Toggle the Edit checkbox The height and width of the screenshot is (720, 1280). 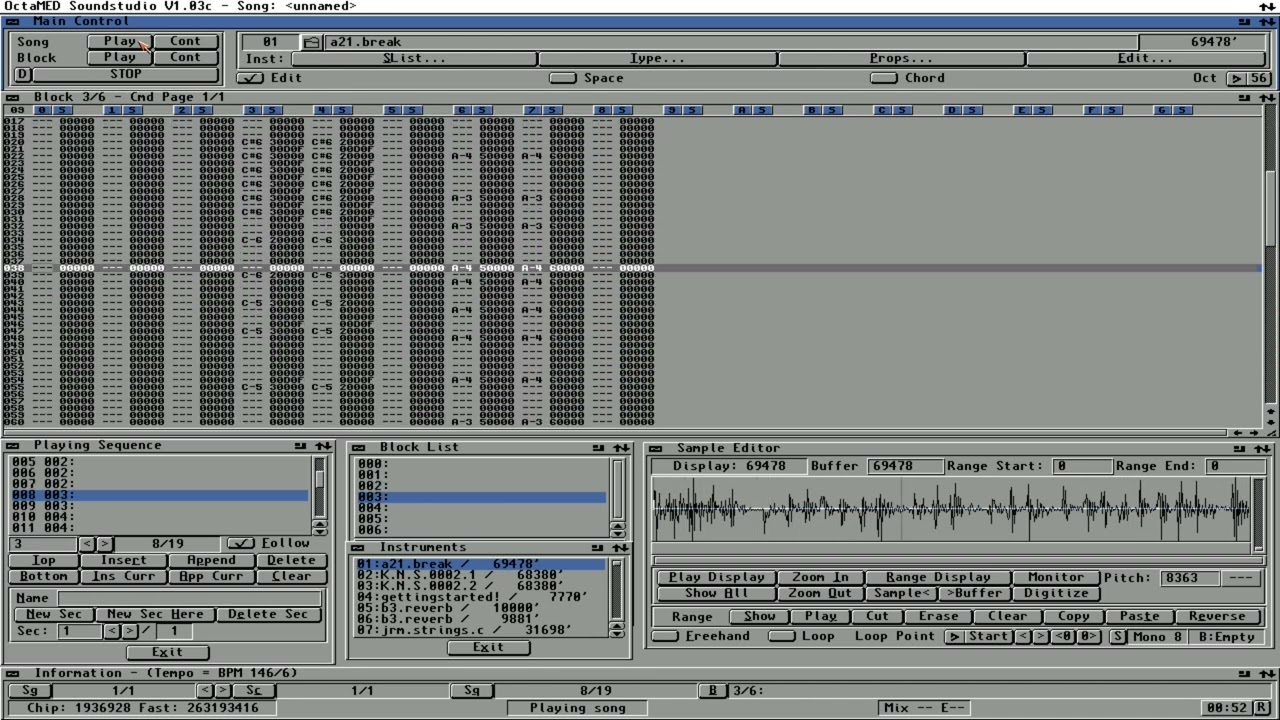coord(250,78)
